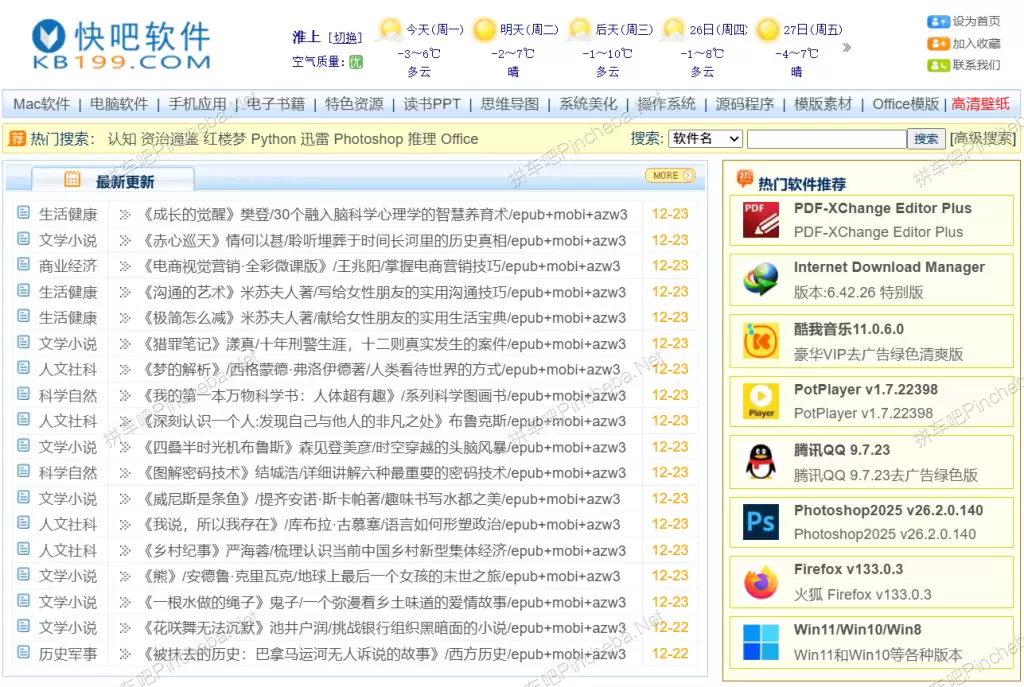Image resolution: width=1024 pixels, height=687 pixels.
Task: Click the PDF-XChange Editor Plus icon
Action: pyautogui.click(x=761, y=219)
